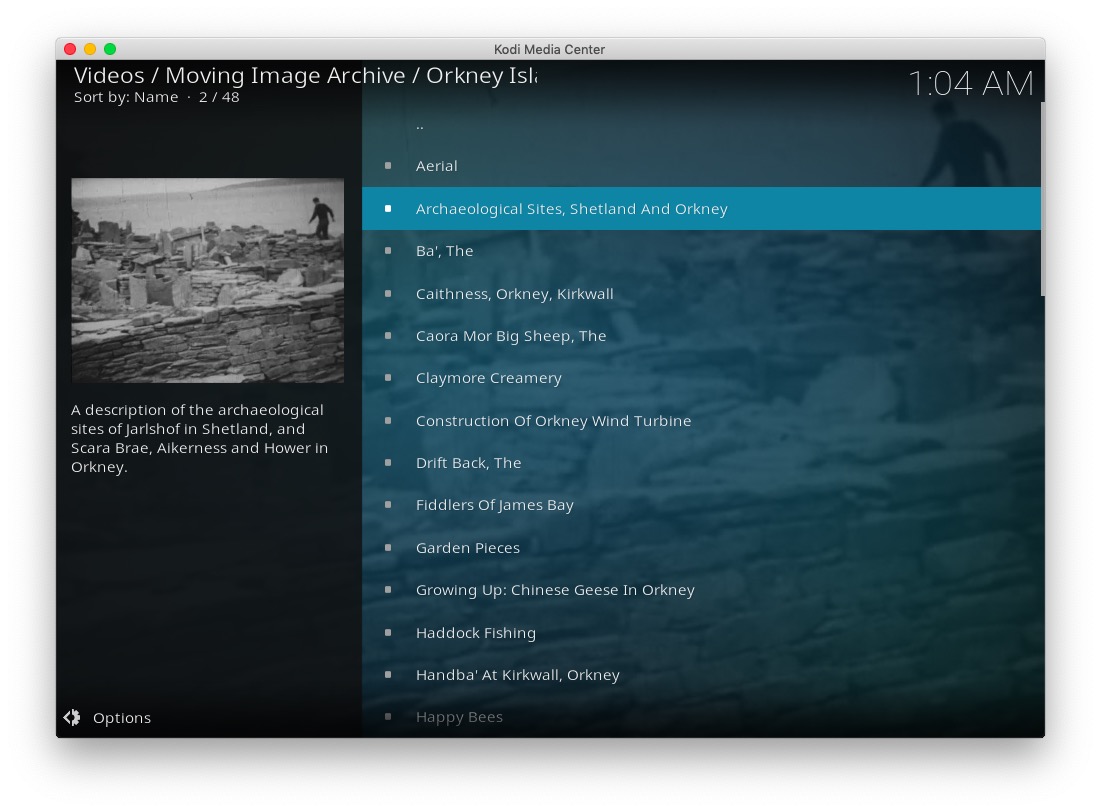Open the Options side menu

point(121,718)
